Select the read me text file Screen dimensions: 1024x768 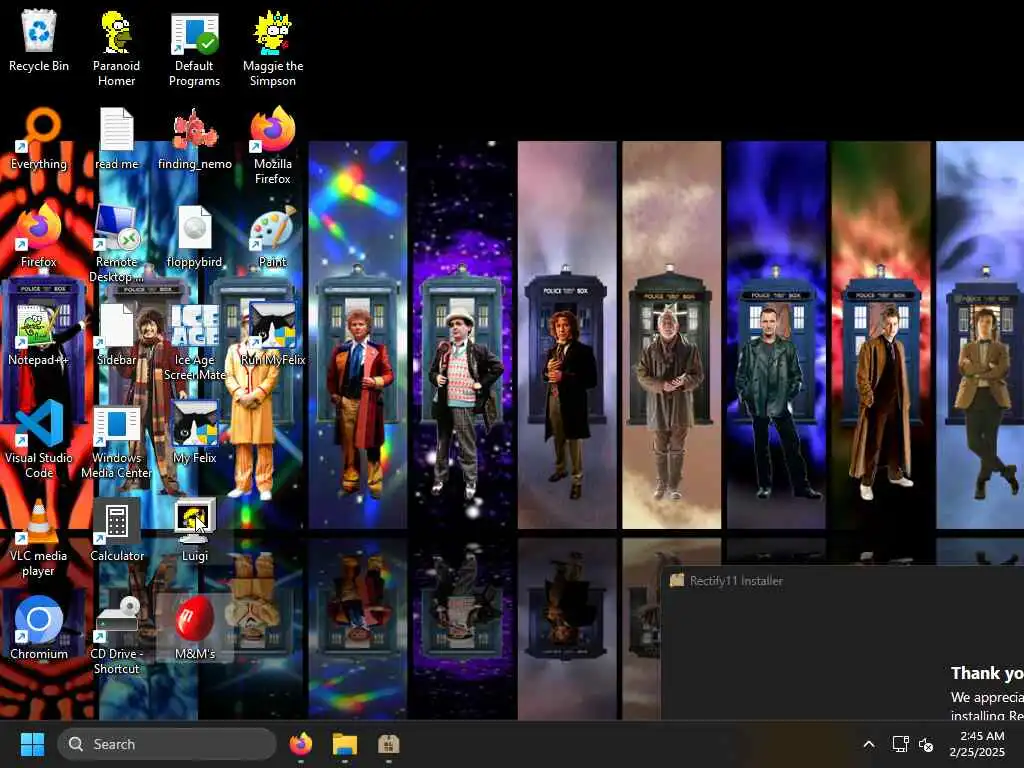coord(116,140)
